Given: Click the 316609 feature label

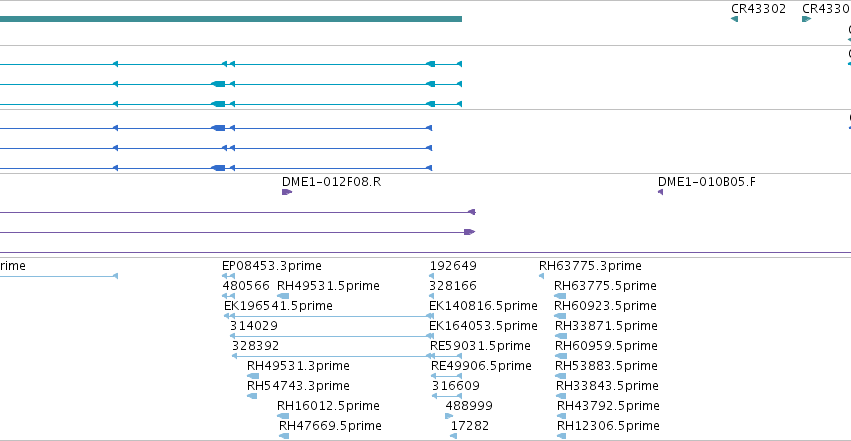Looking at the screenshot, I should pos(456,386).
